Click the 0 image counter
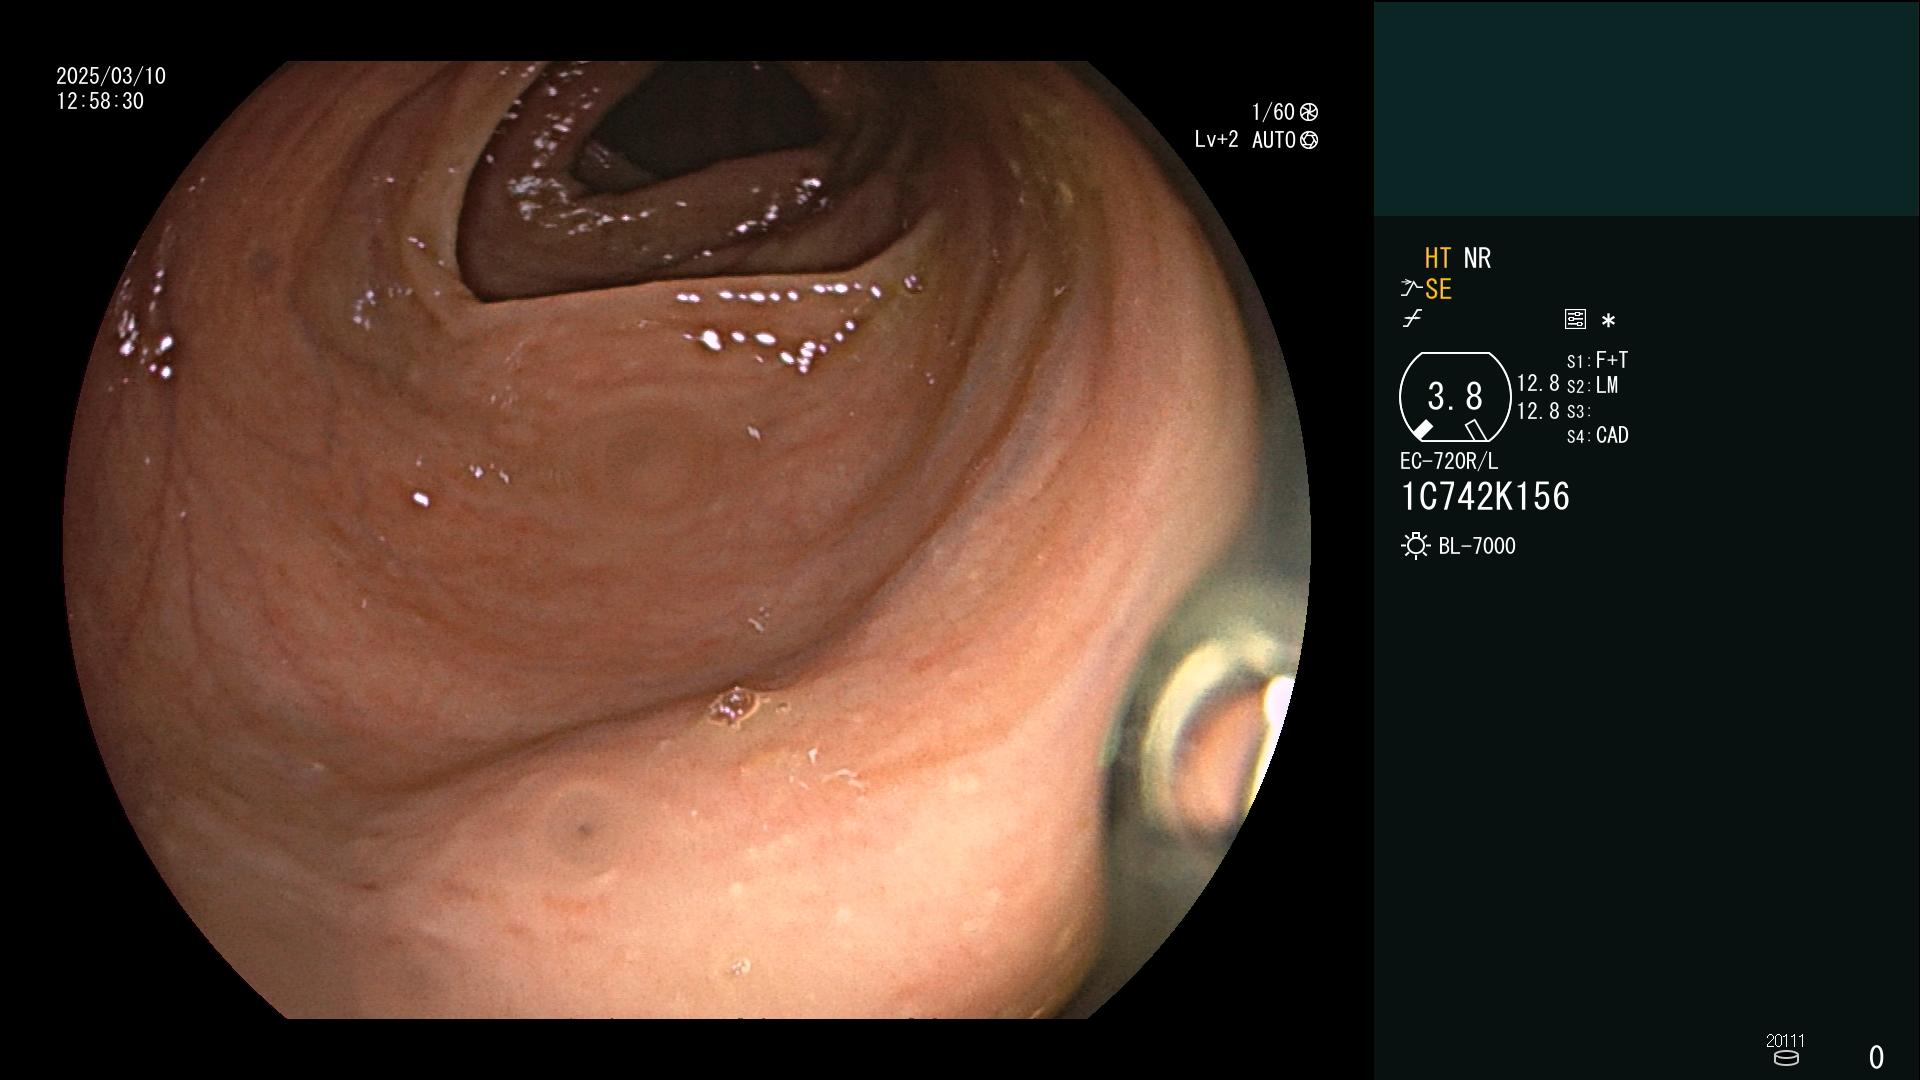This screenshot has width=1920, height=1080. pos(1876,1057)
